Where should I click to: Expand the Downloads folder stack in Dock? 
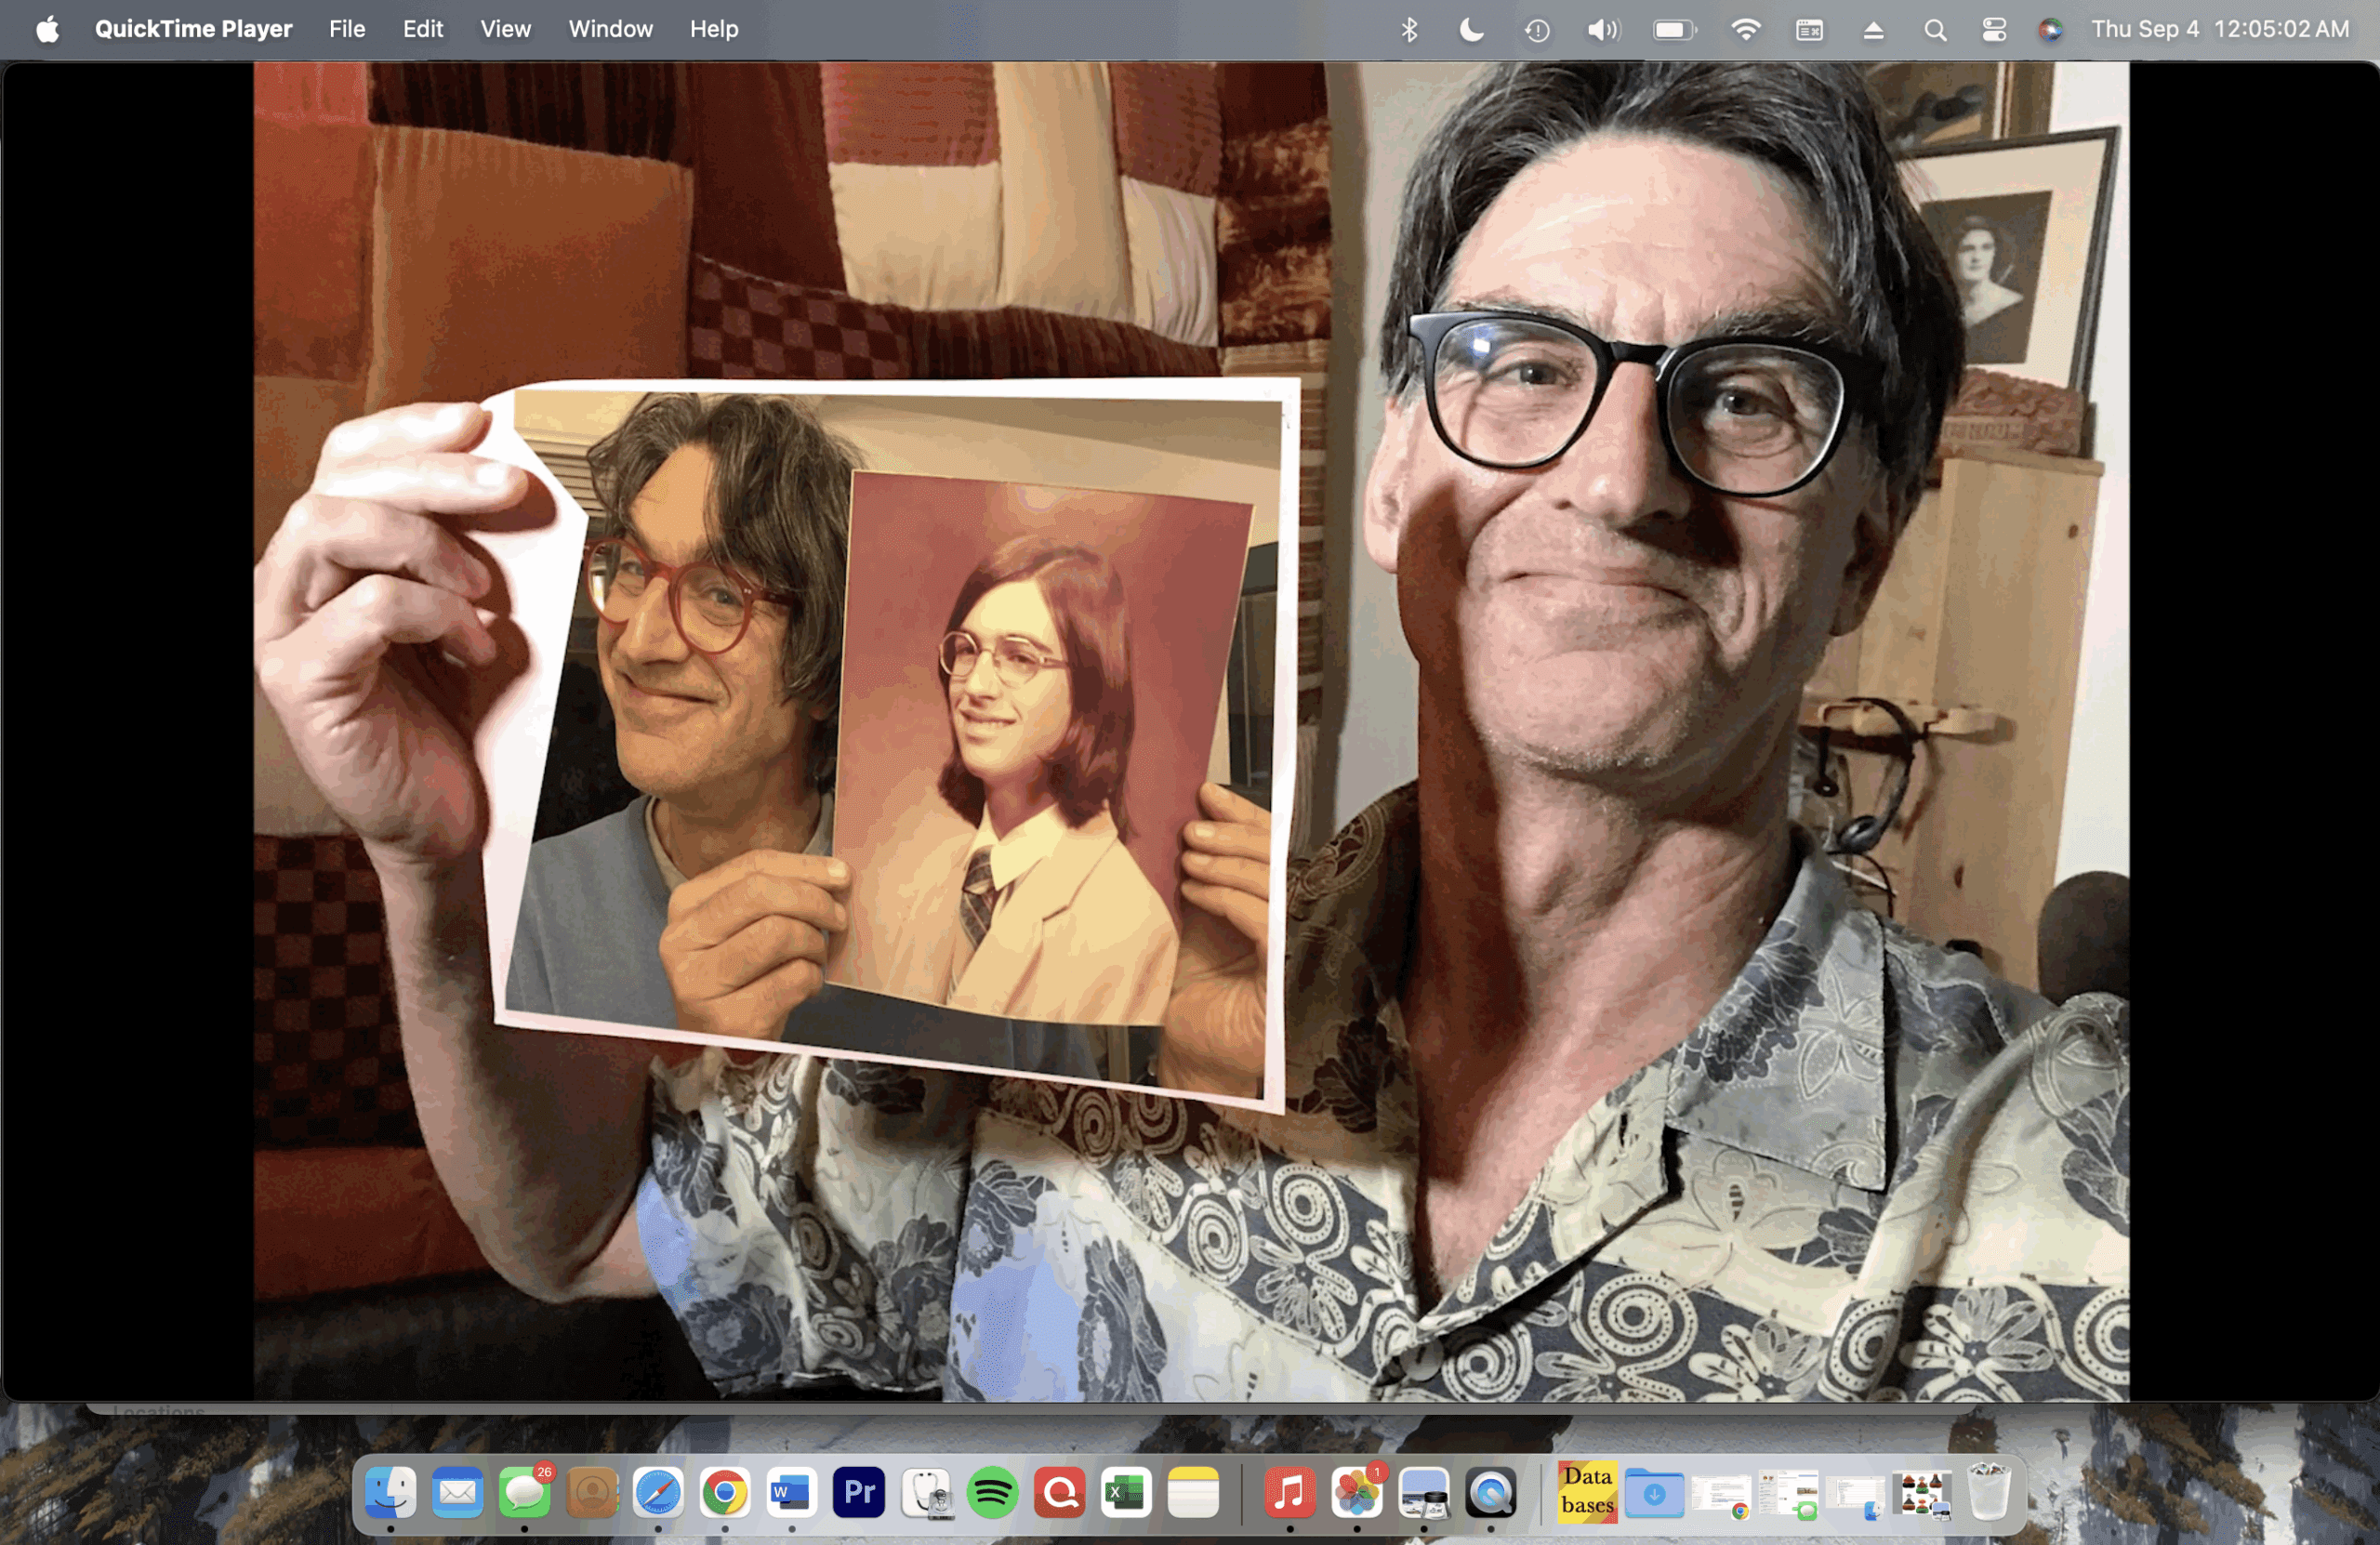tap(1654, 1493)
